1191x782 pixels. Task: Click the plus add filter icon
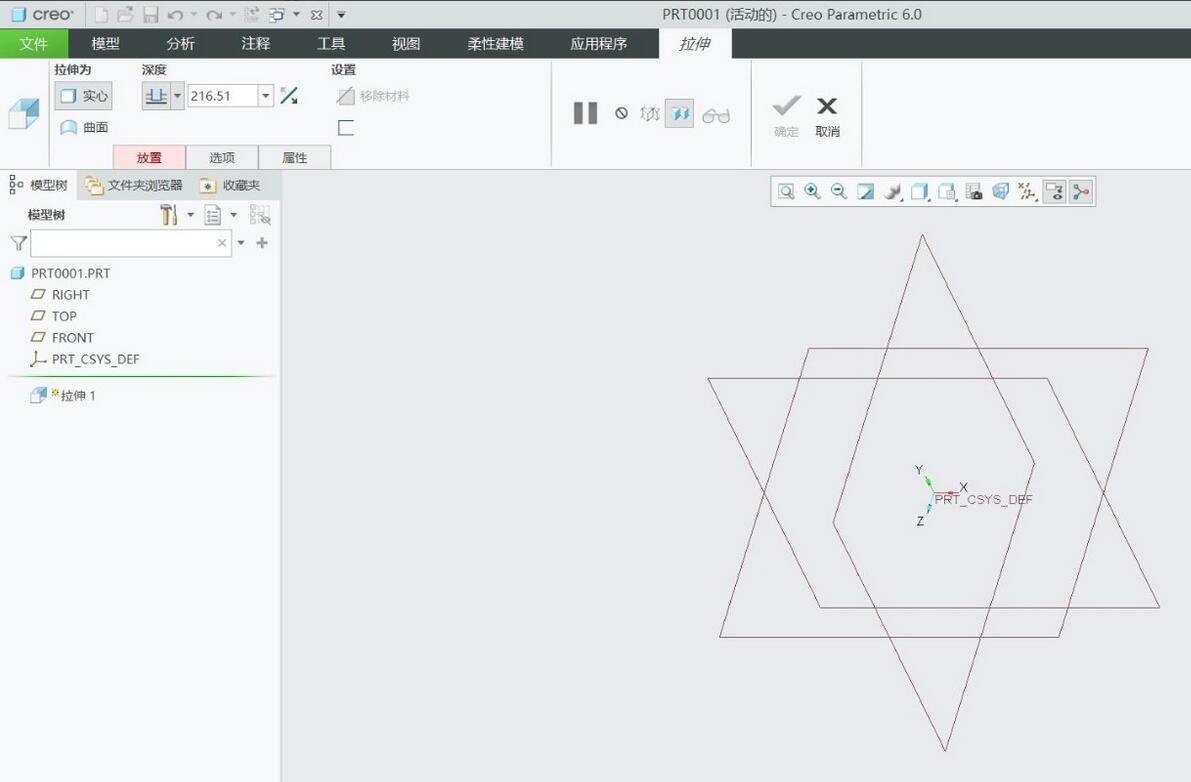tap(262, 243)
